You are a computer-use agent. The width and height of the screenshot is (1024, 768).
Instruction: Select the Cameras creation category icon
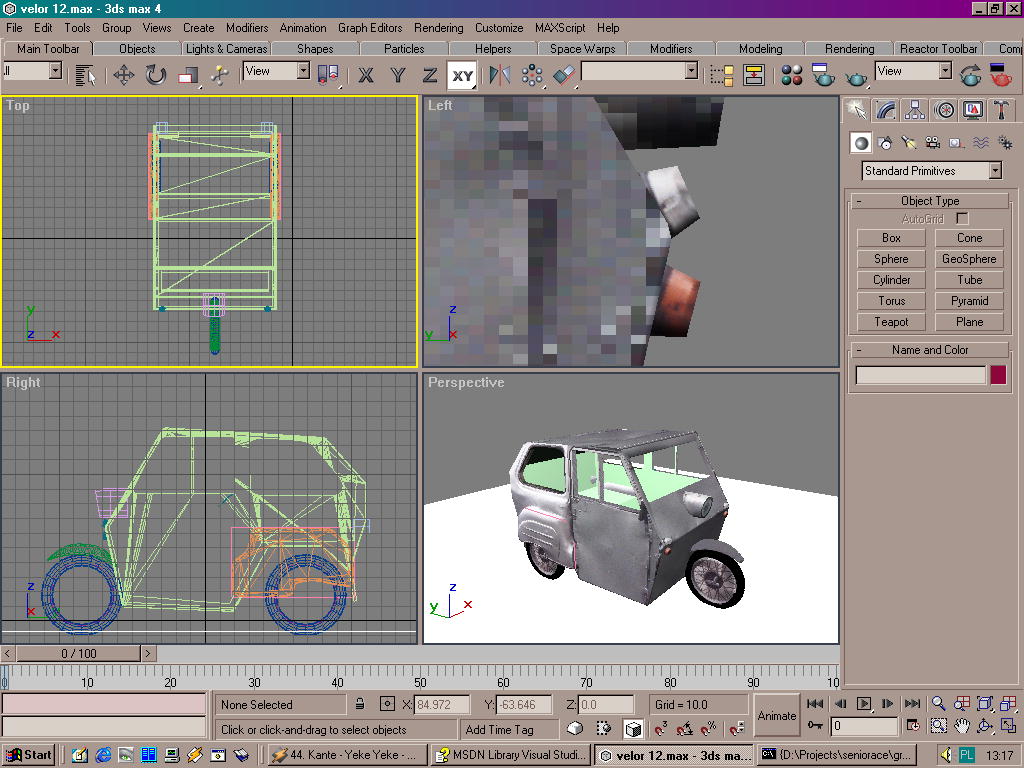[x=932, y=143]
